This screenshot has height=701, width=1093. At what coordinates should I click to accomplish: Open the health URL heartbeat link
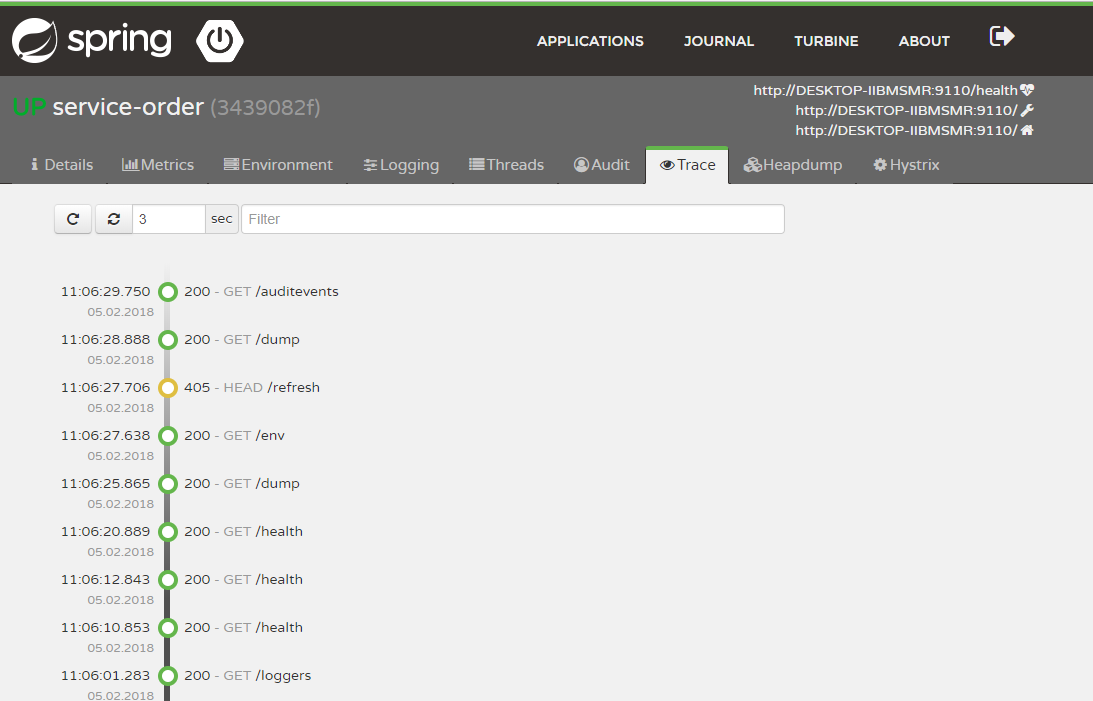coord(893,90)
